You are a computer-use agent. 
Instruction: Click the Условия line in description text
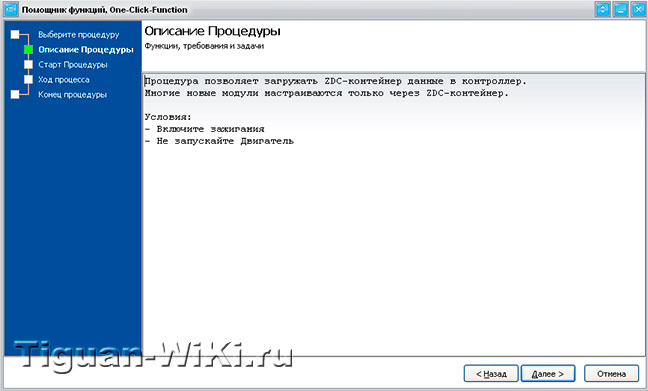click(168, 117)
